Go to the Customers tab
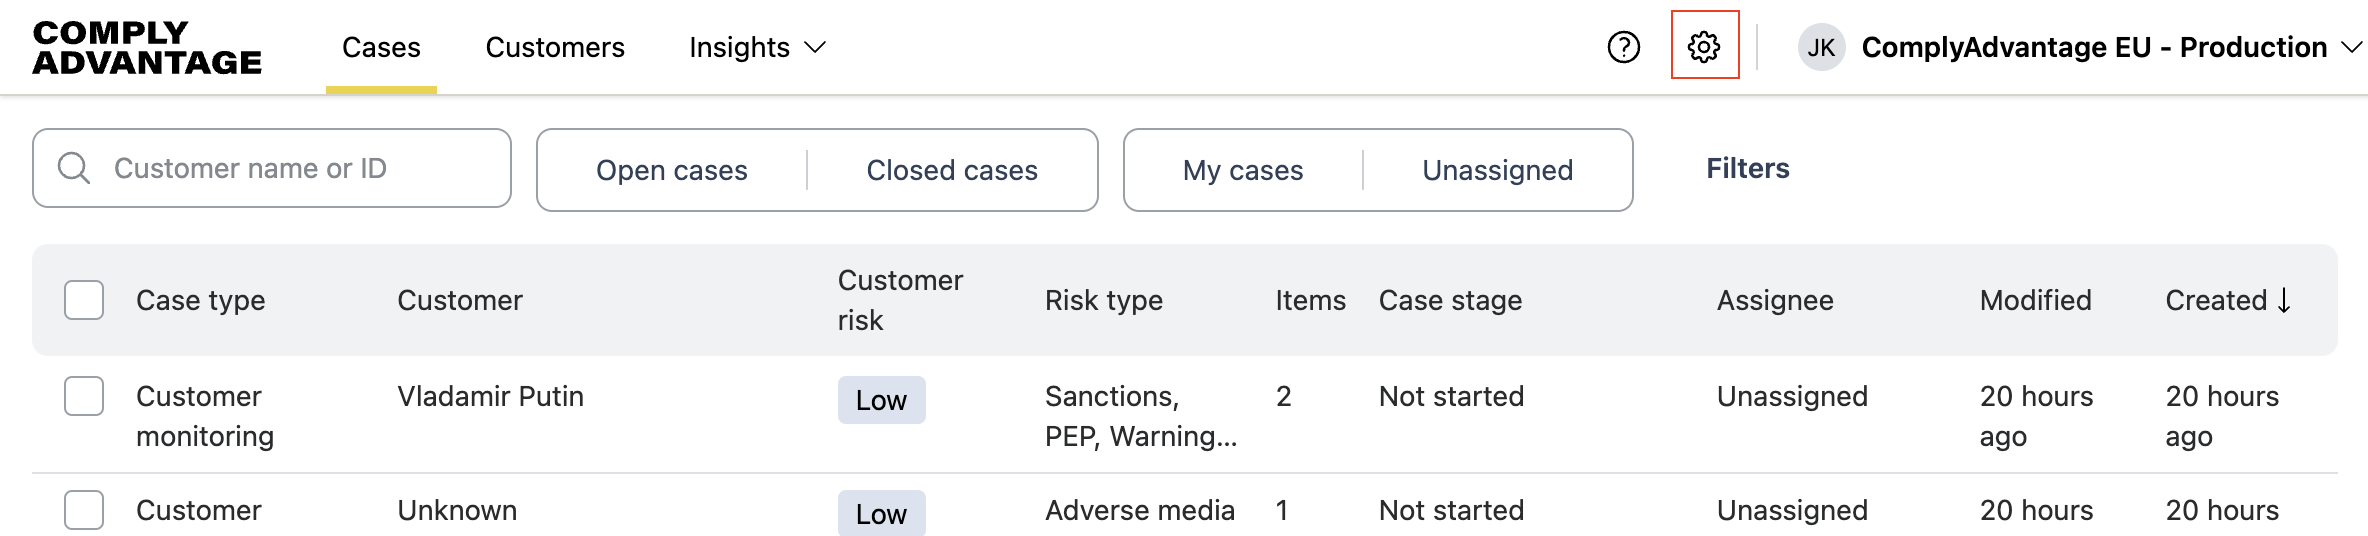 click(555, 47)
